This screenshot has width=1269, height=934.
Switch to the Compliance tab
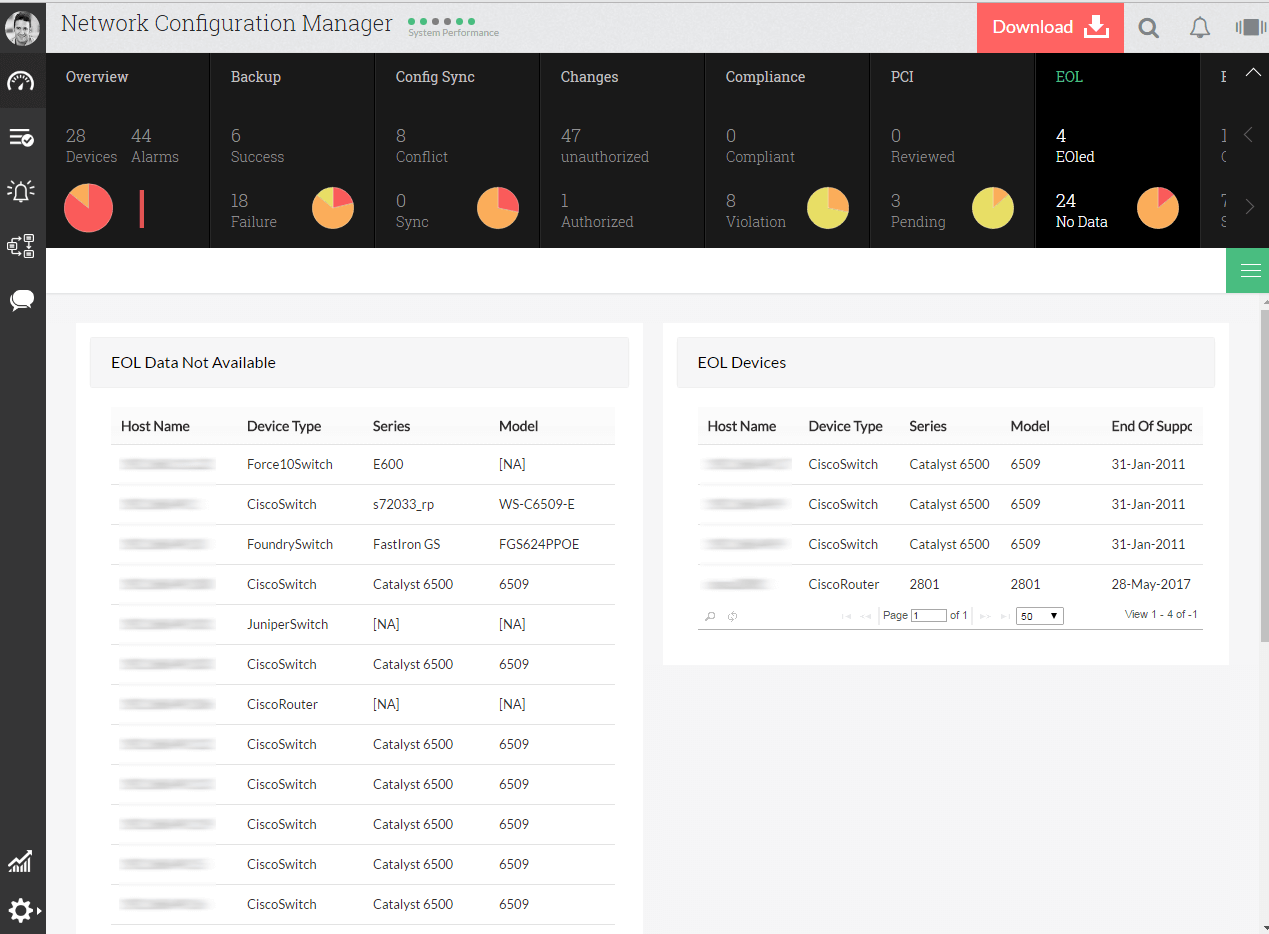pyautogui.click(x=765, y=77)
